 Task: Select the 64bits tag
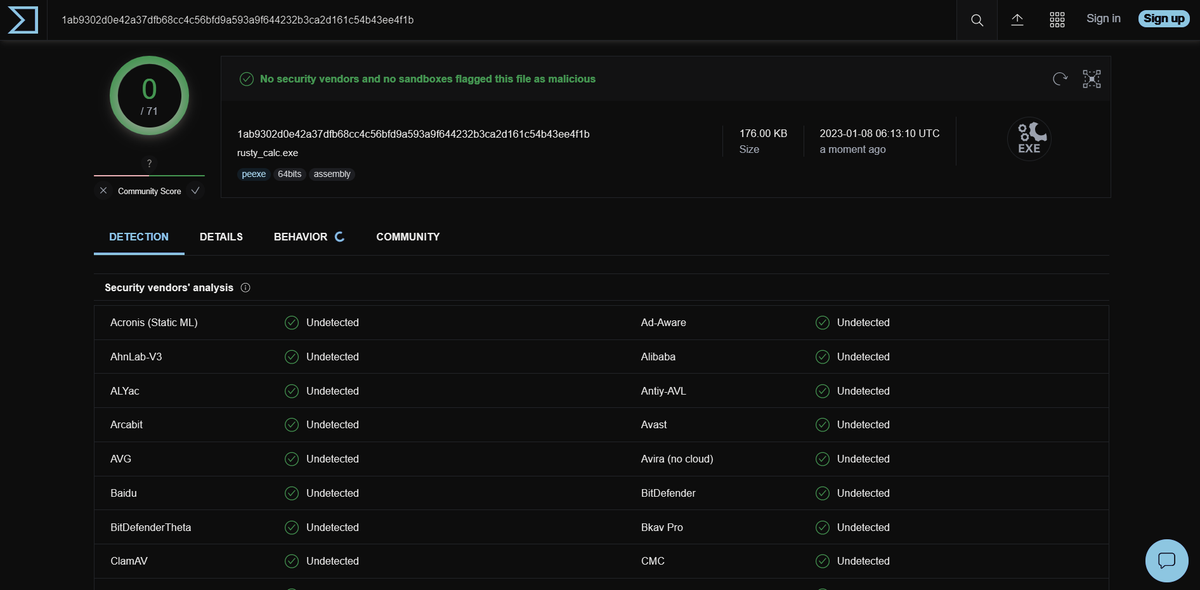[x=290, y=174]
